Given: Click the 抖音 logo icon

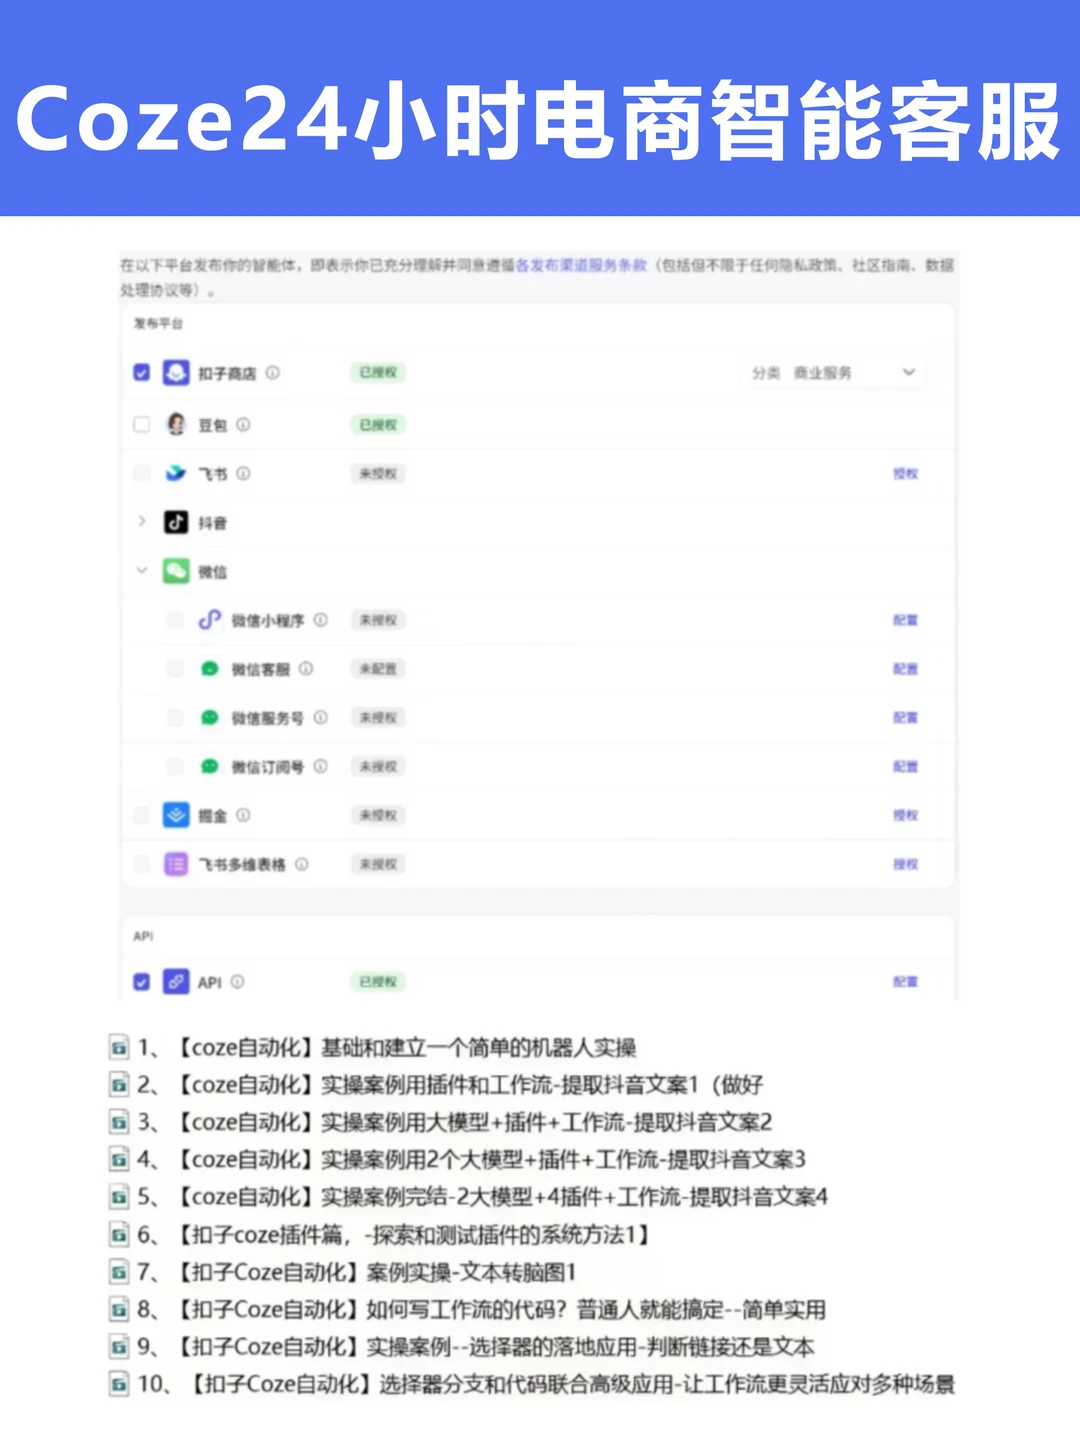Looking at the screenshot, I should [x=176, y=522].
